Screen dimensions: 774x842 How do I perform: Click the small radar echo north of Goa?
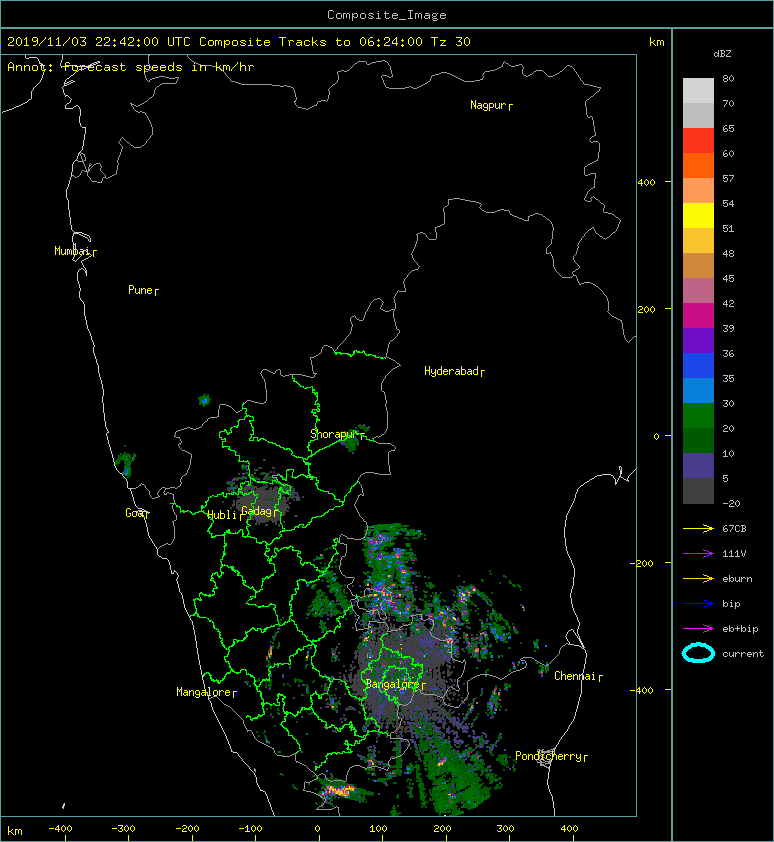[126, 463]
